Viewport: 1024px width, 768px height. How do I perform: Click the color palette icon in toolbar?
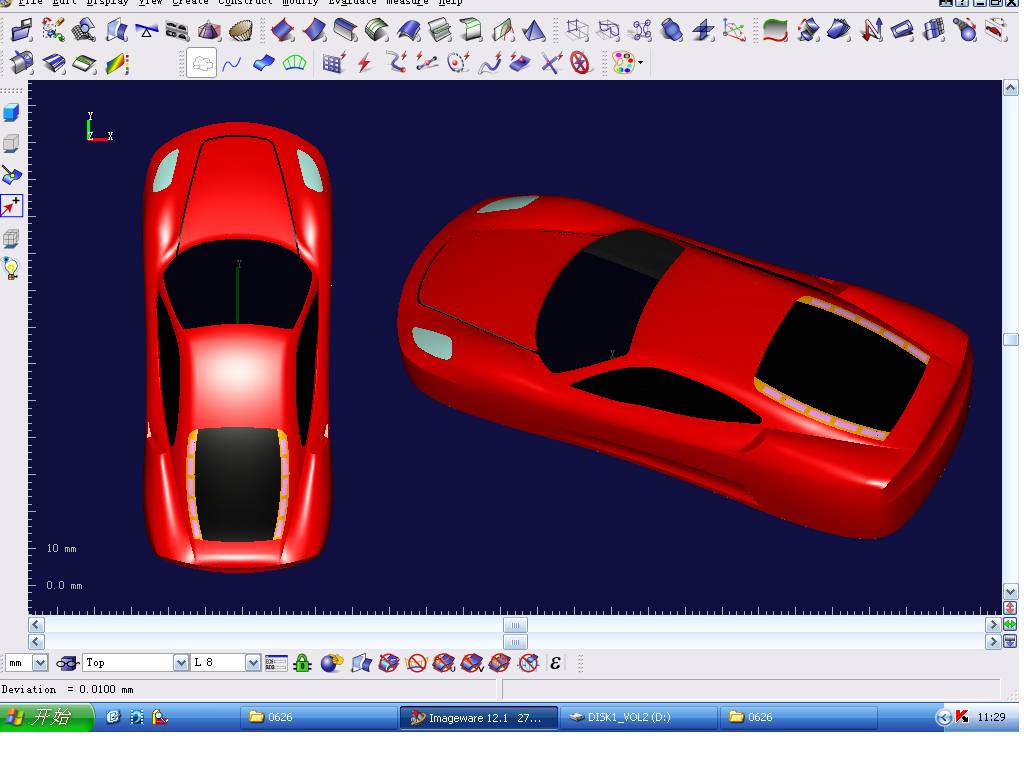click(x=624, y=64)
